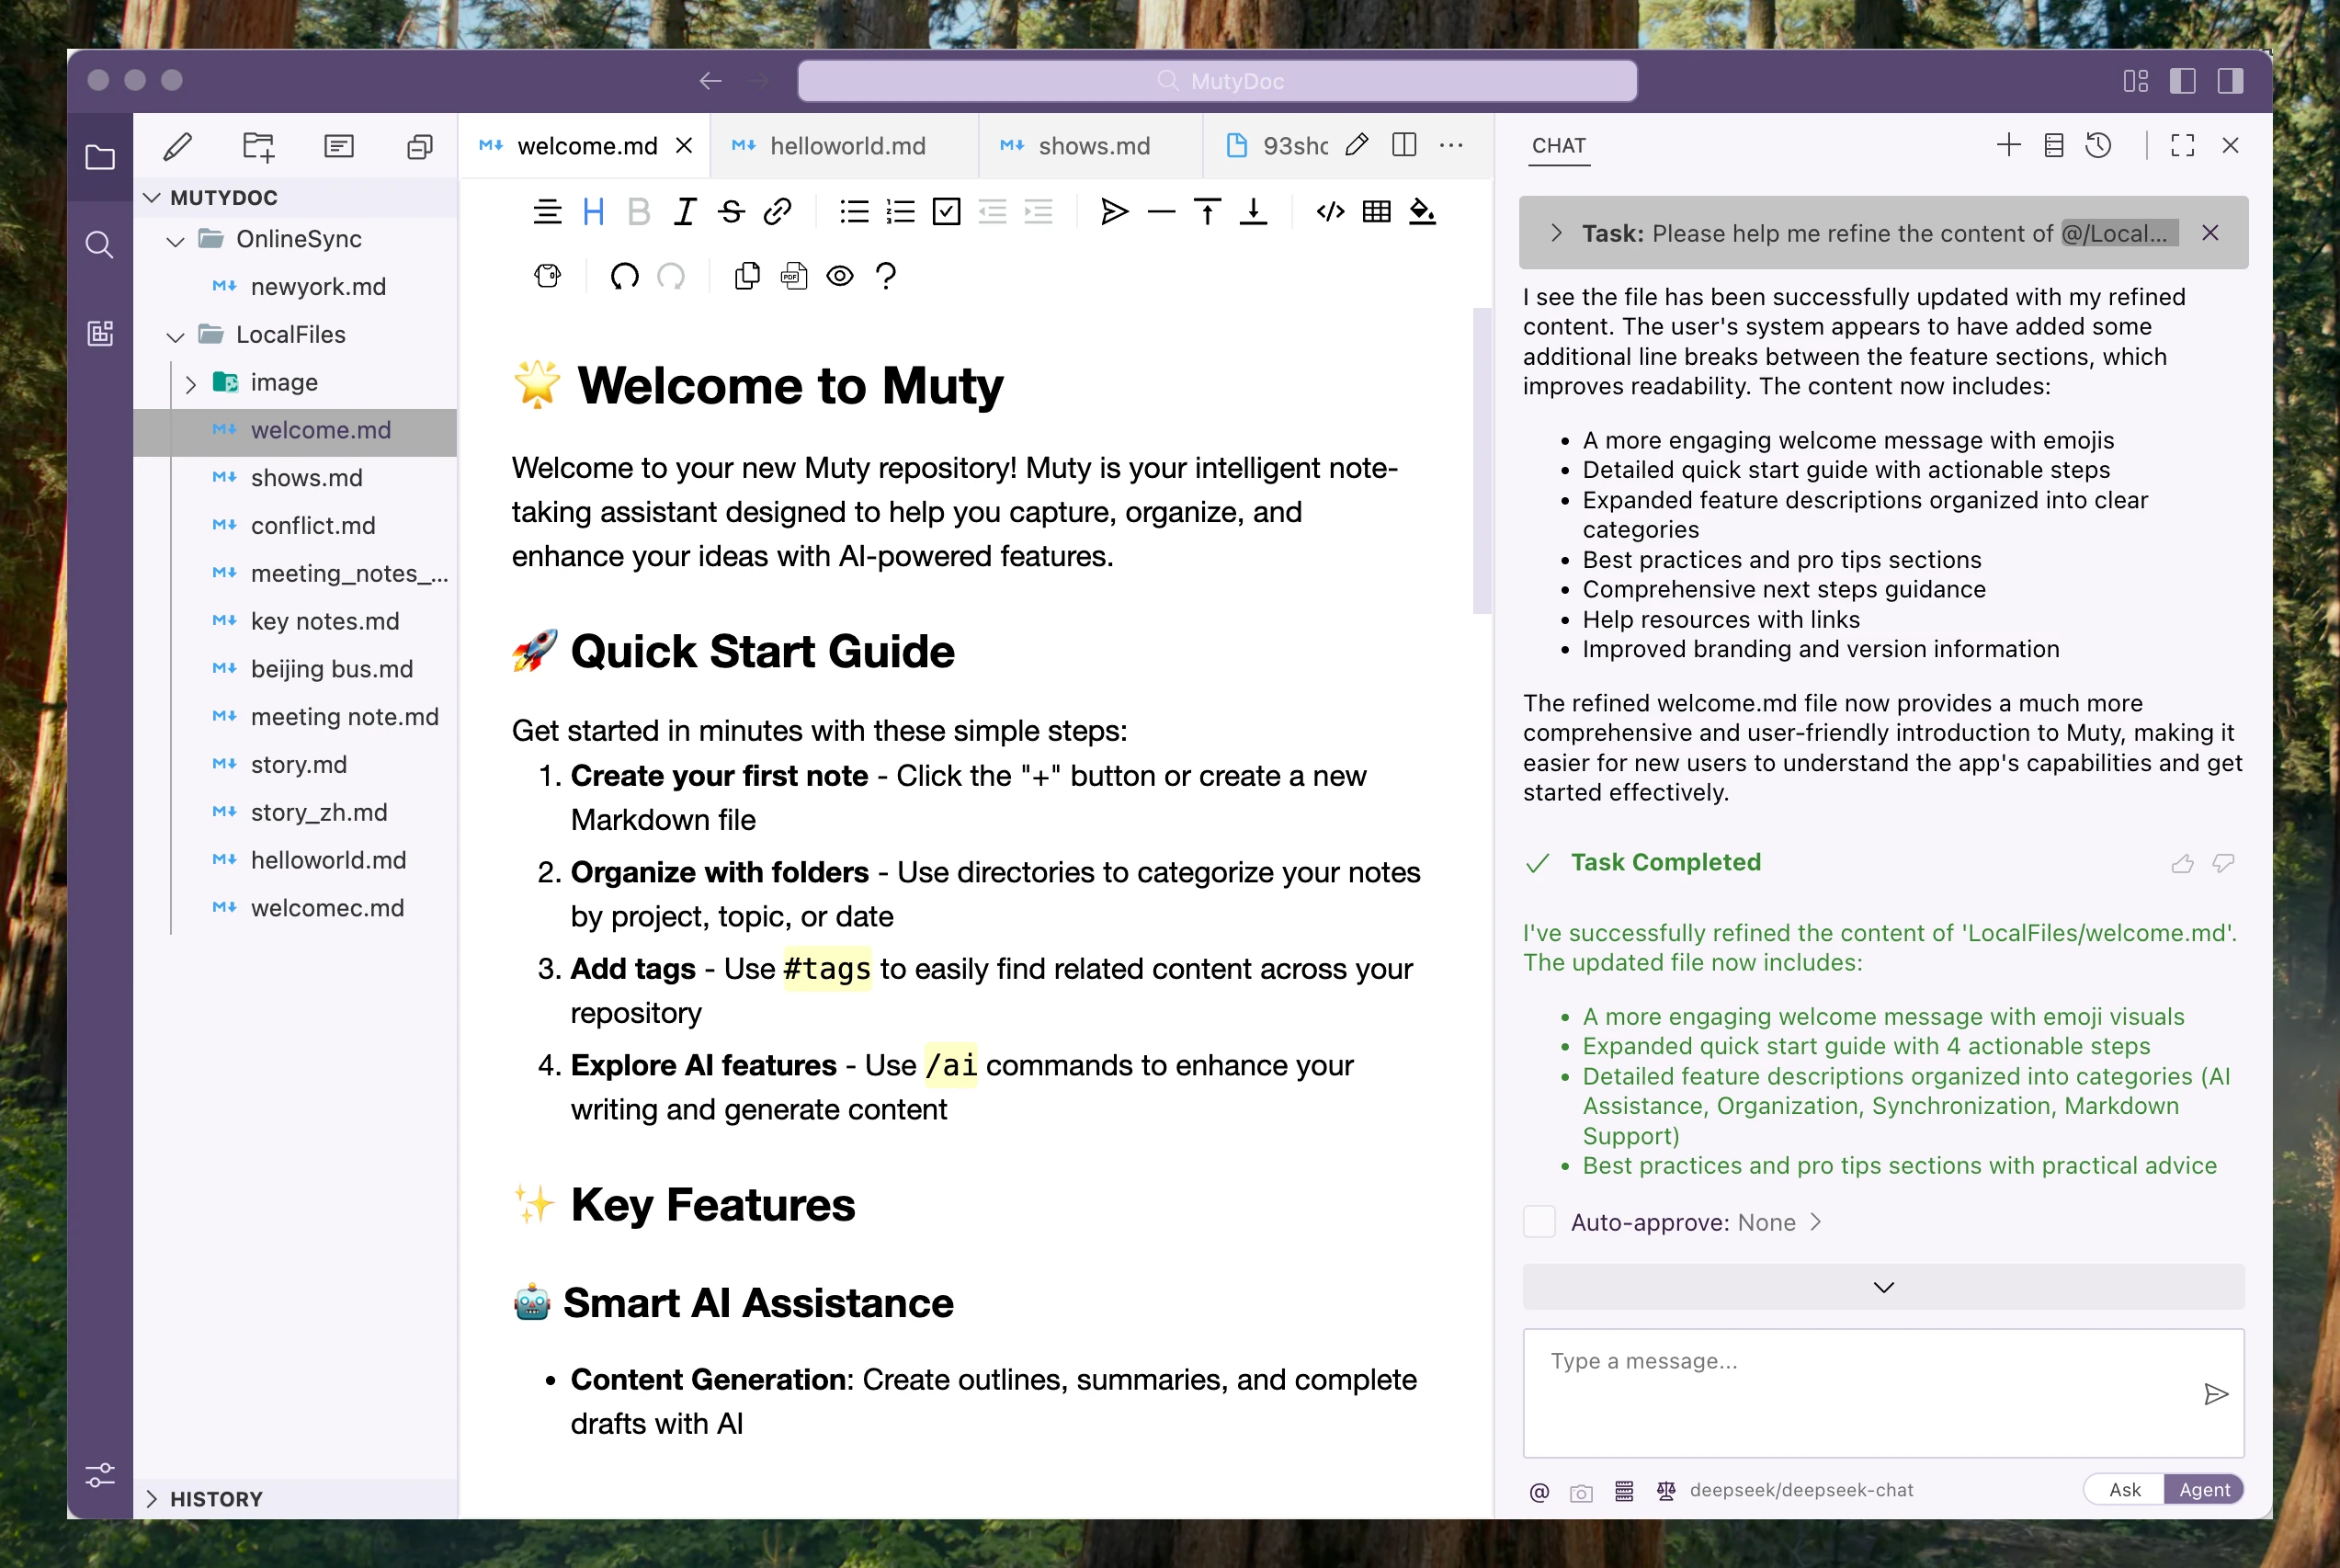Insert a table from the toolbar
Image resolution: width=2340 pixels, height=1568 pixels.
pos(1376,212)
